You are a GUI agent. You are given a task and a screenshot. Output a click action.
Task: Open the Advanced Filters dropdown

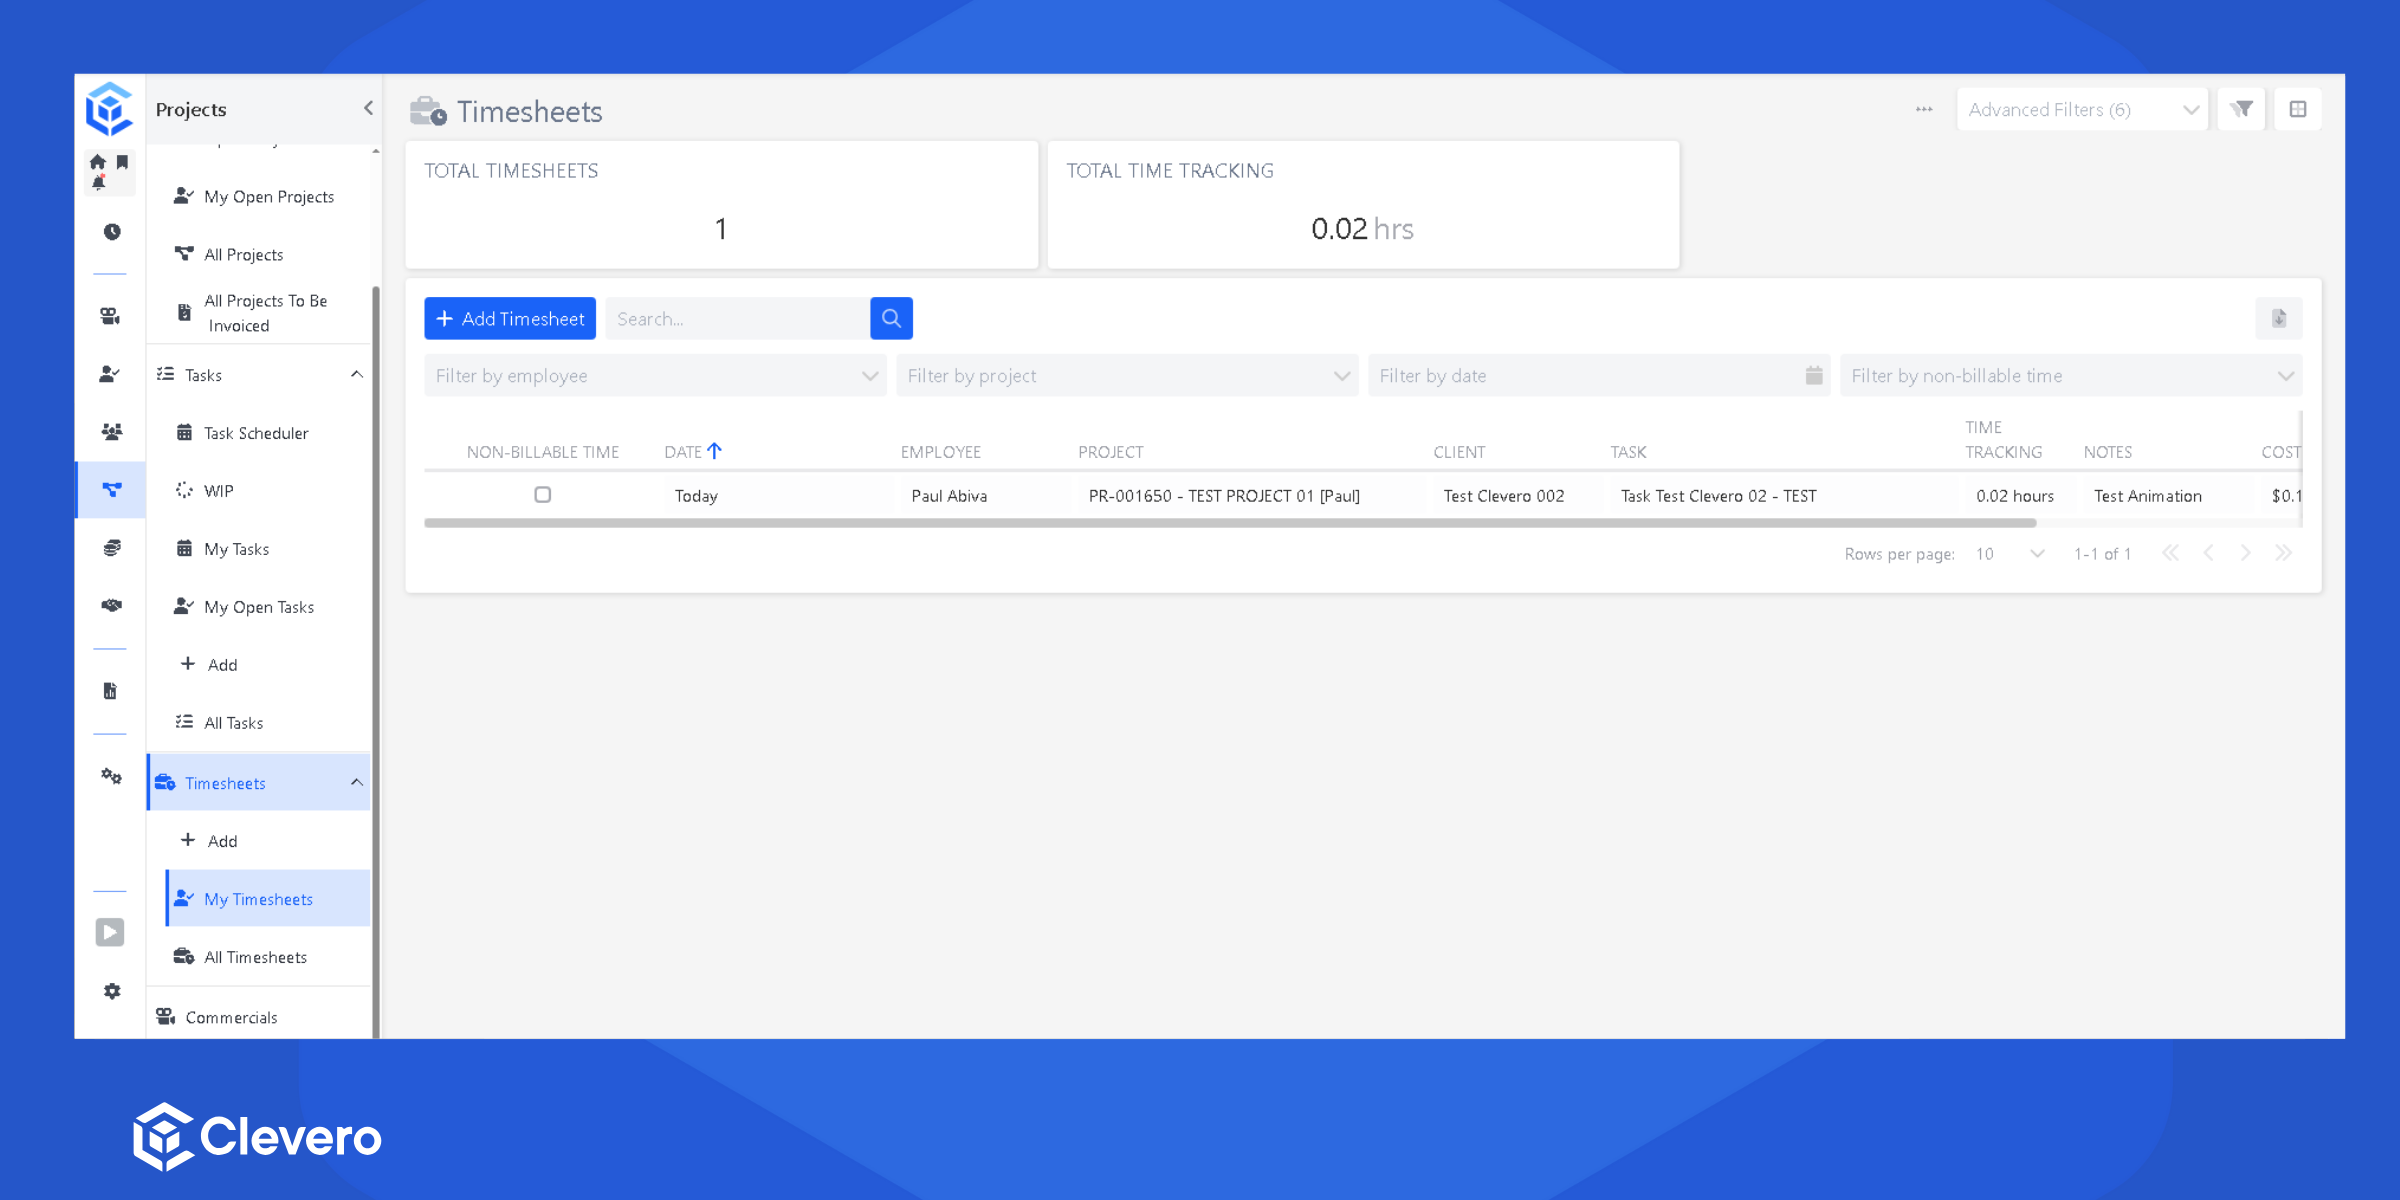2082,110
